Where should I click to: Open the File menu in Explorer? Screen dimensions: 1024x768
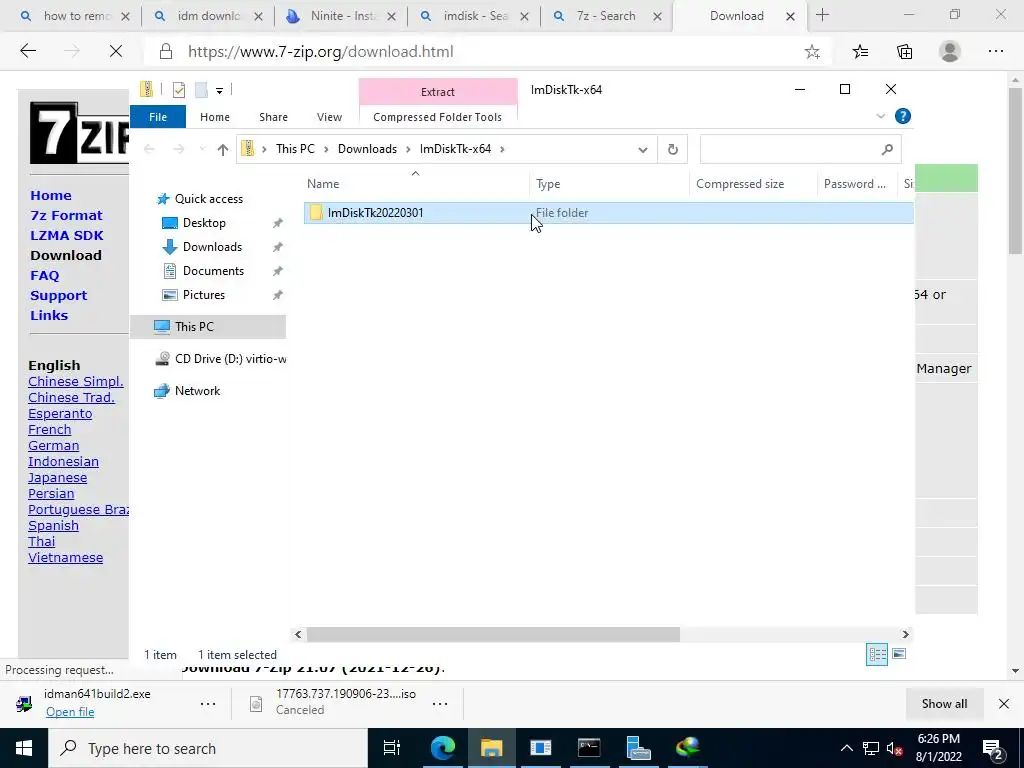click(158, 117)
